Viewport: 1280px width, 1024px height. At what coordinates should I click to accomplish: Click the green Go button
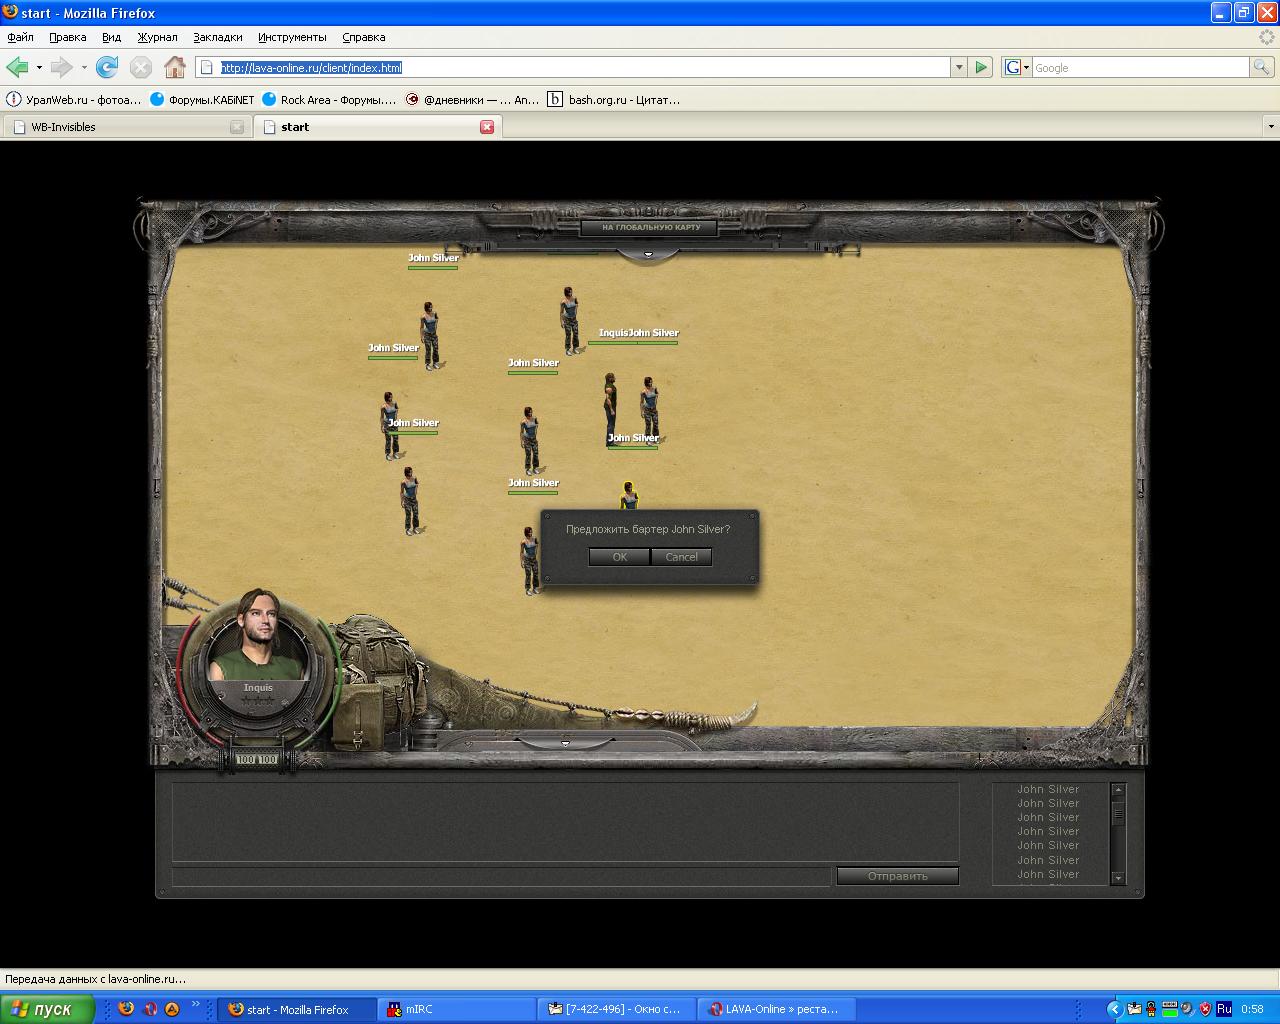[981, 67]
